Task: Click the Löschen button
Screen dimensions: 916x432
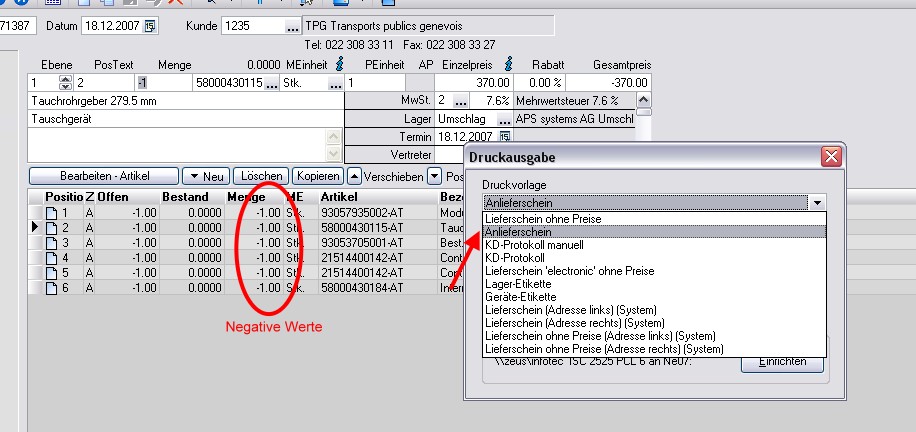Action: [260, 176]
